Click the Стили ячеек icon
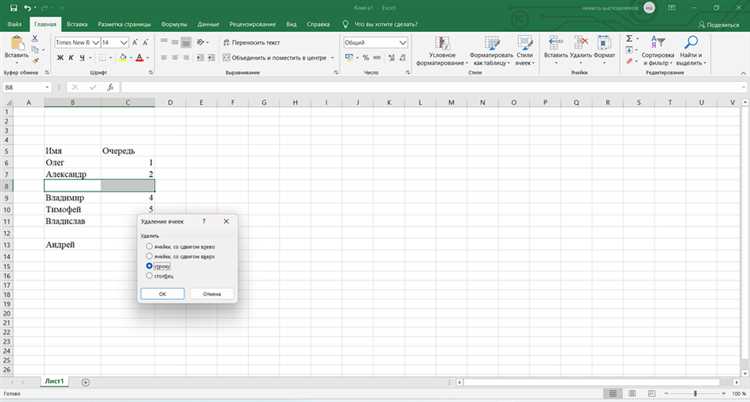750x402 pixels. pyautogui.click(x=525, y=43)
